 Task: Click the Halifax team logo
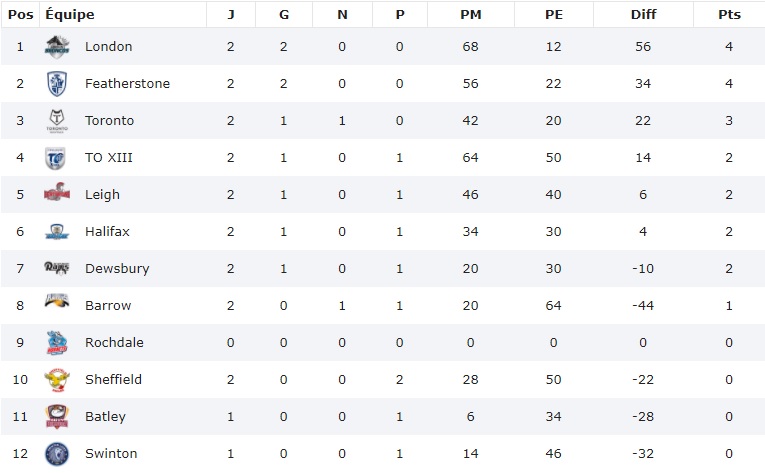click(57, 232)
